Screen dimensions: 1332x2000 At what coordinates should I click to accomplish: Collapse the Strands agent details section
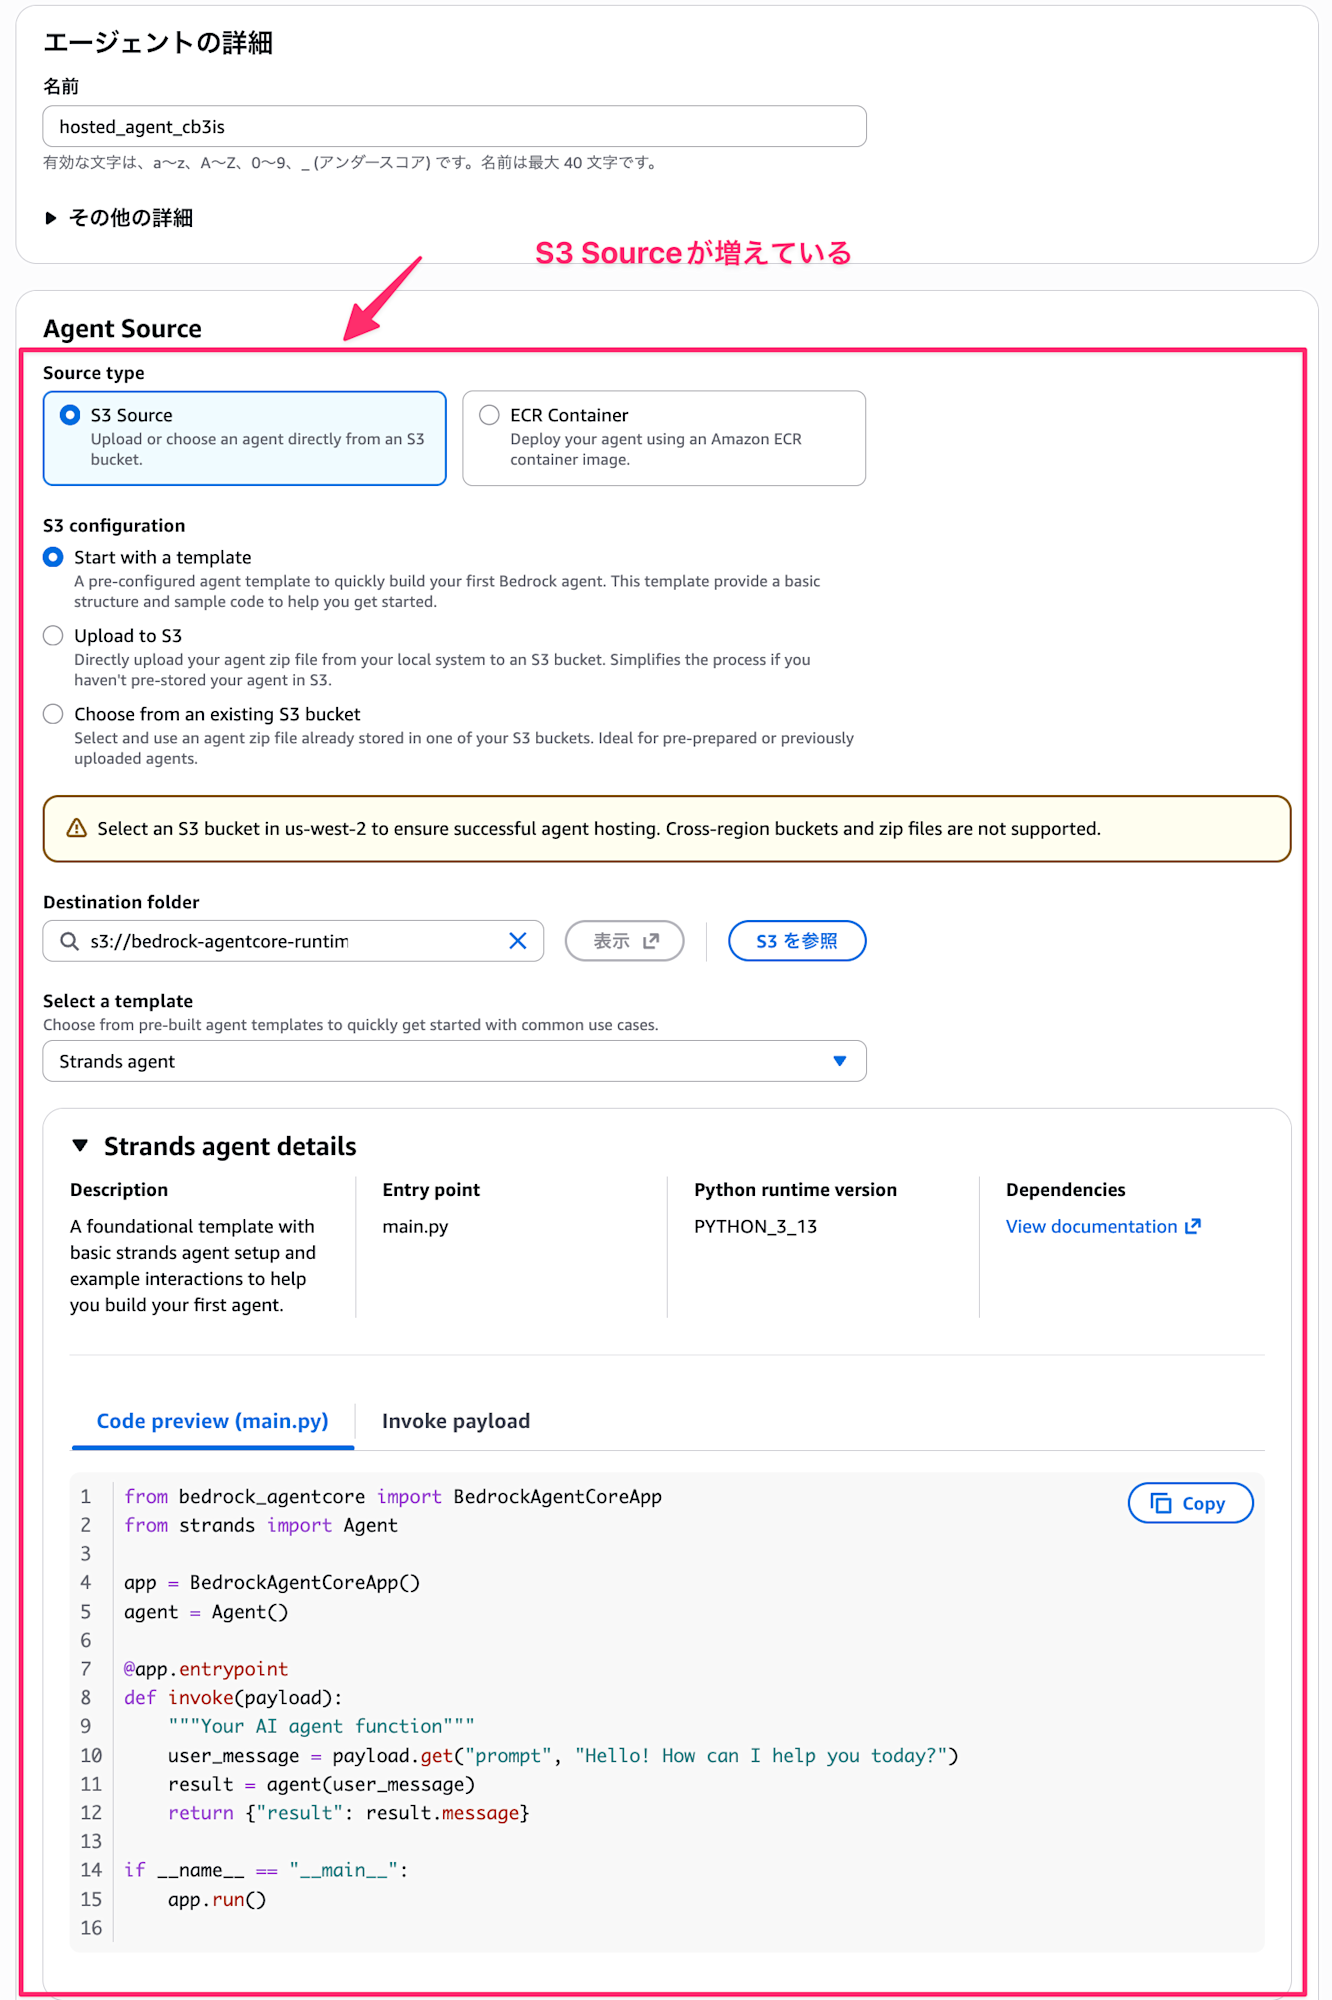coord(81,1146)
